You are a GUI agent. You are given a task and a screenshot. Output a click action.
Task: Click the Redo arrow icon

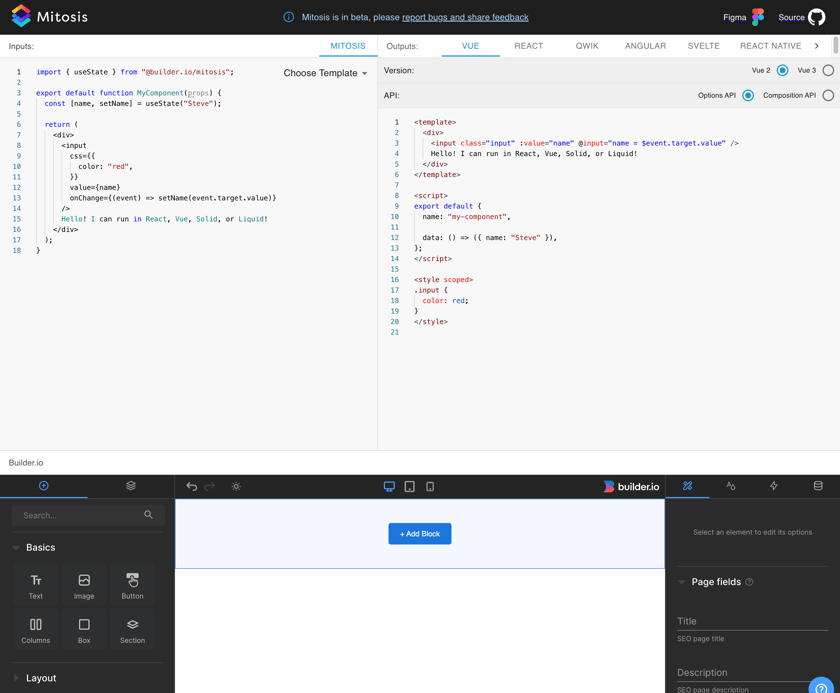[209, 486]
